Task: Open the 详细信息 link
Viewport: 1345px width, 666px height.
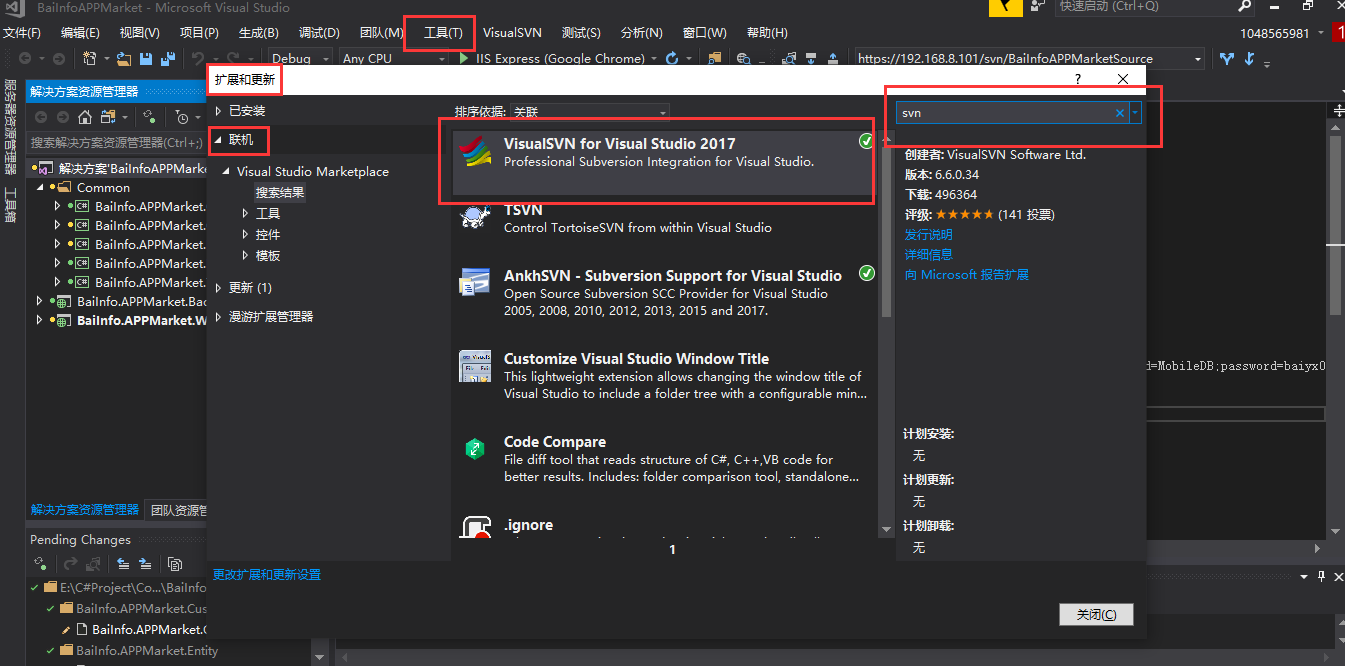Action: coord(929,254)
